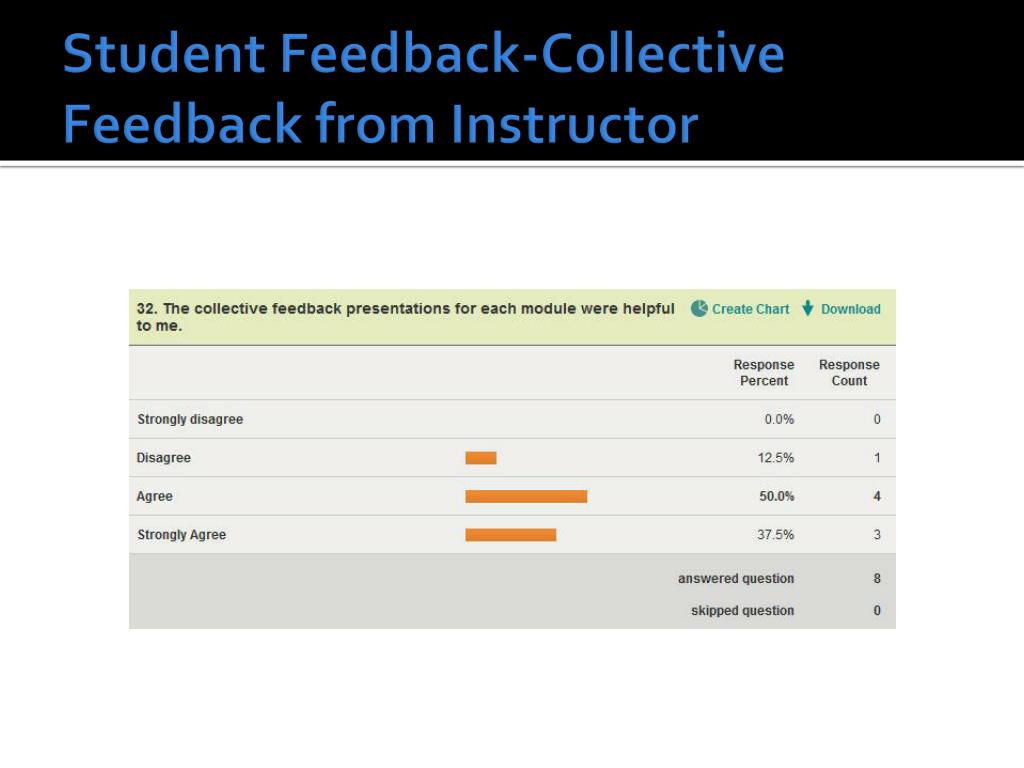
Task: Click the Response Percent column header
Action: (x=763, y=372)
